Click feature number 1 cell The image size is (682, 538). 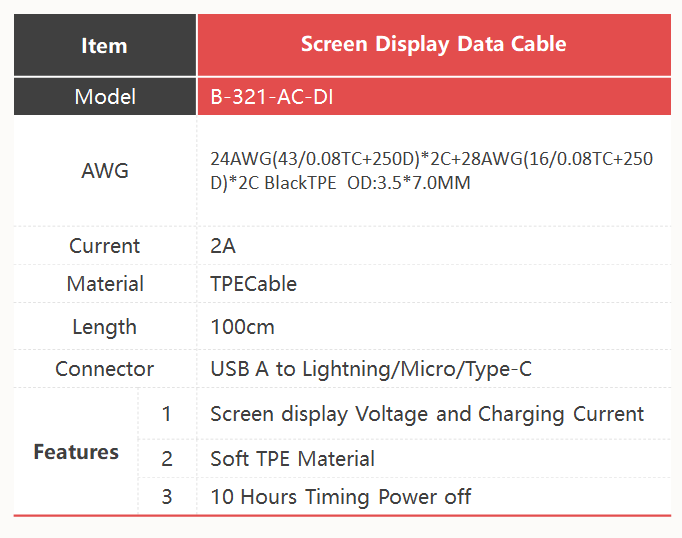(167, 414)
